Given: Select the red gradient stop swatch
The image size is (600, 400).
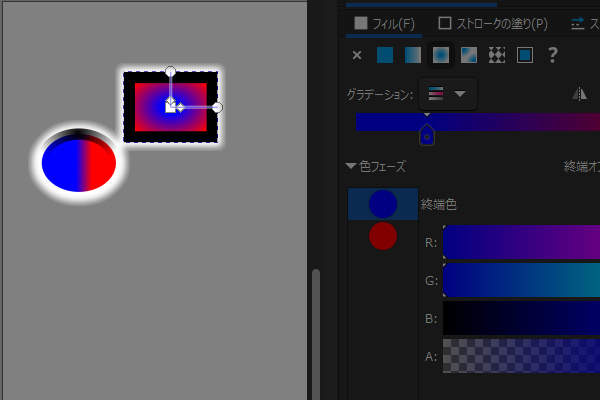Looking at the screenshot, I should click(x=383, y=236).
